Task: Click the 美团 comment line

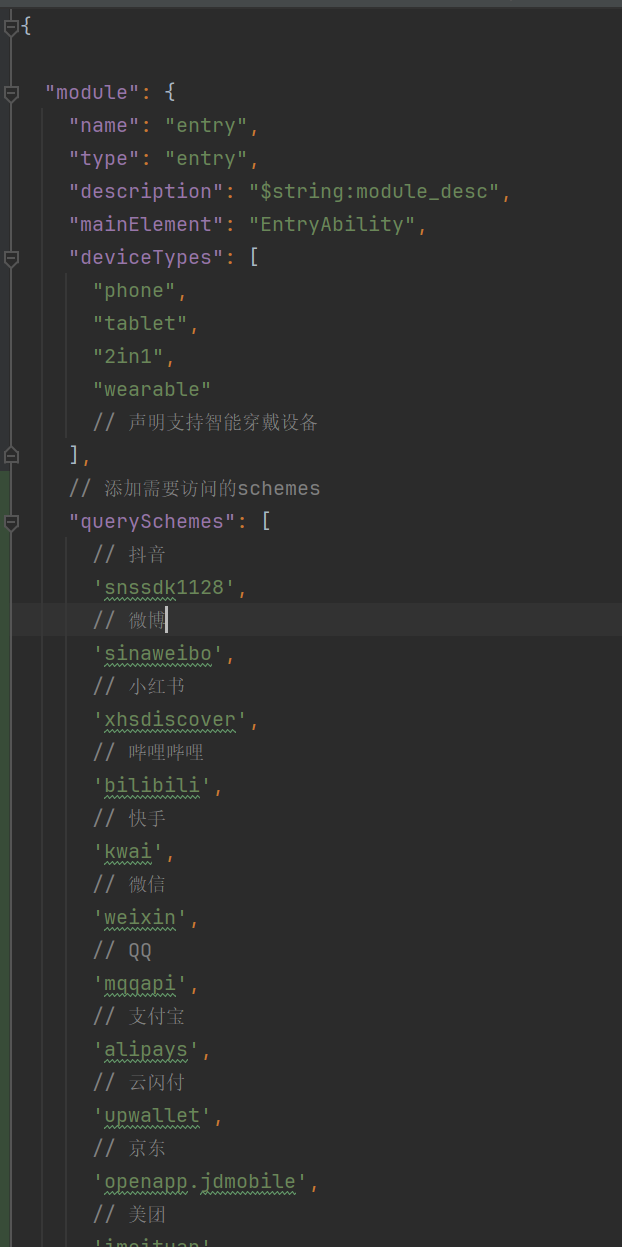Action: coord(130,1215)
